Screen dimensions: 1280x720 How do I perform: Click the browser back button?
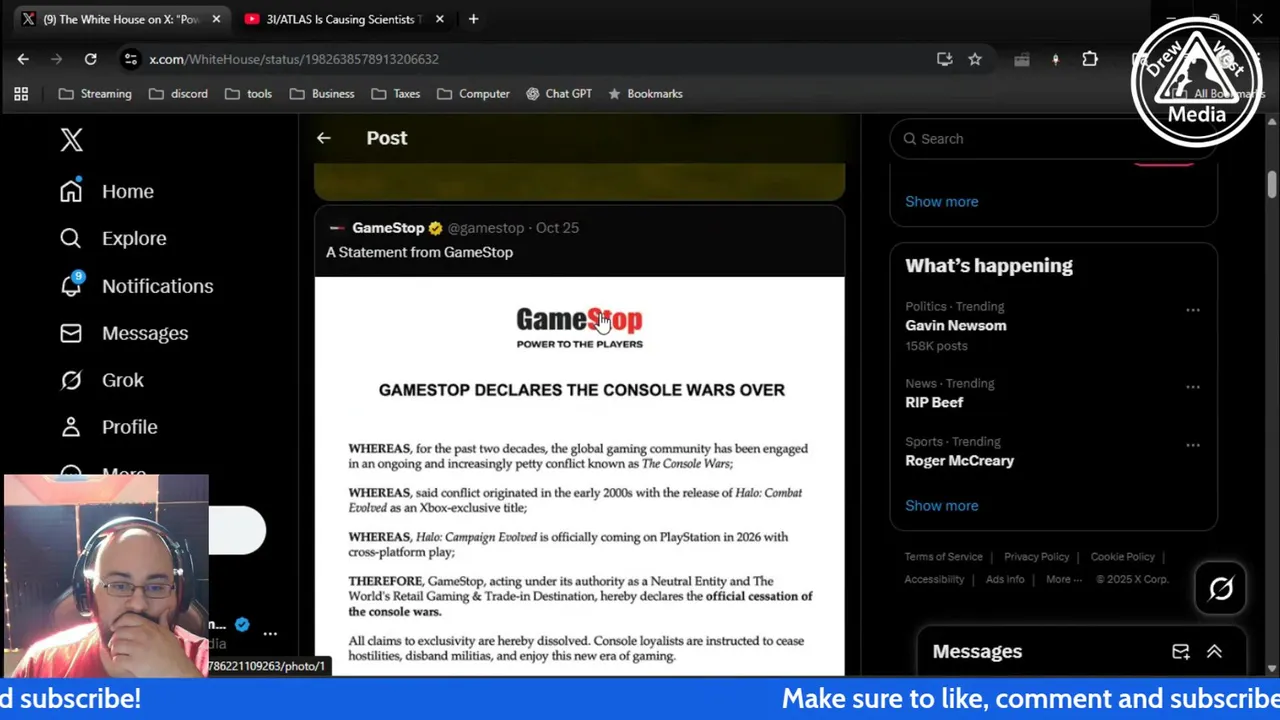click(23, 59)
